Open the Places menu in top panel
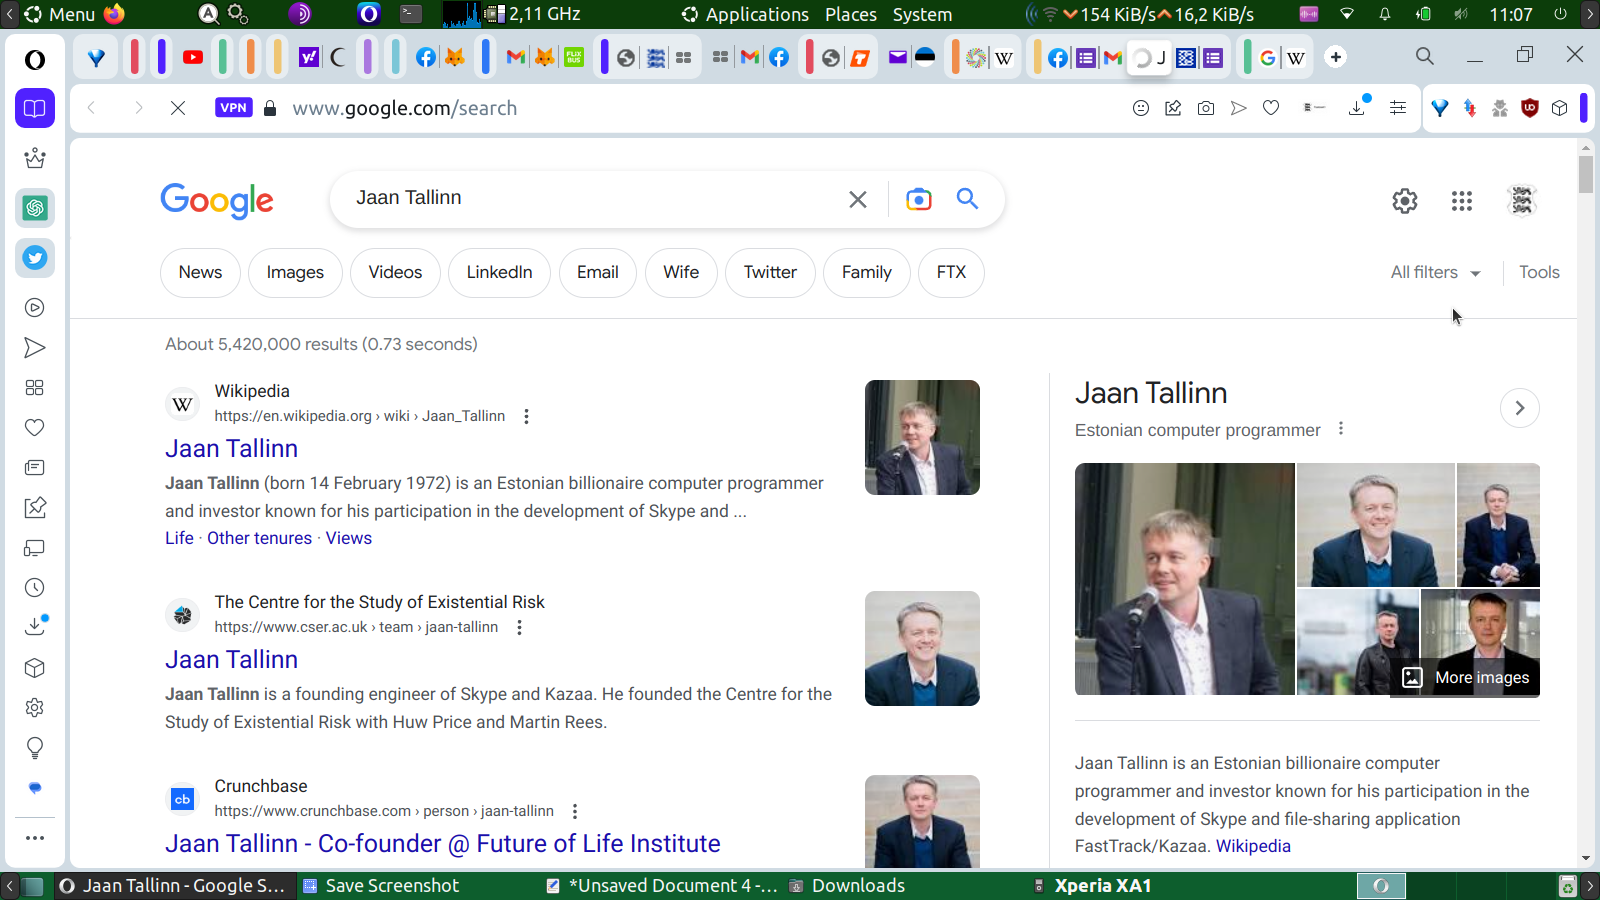Image resolution: width=1600 pixels, height=900 pixels. tap(851, 14)
